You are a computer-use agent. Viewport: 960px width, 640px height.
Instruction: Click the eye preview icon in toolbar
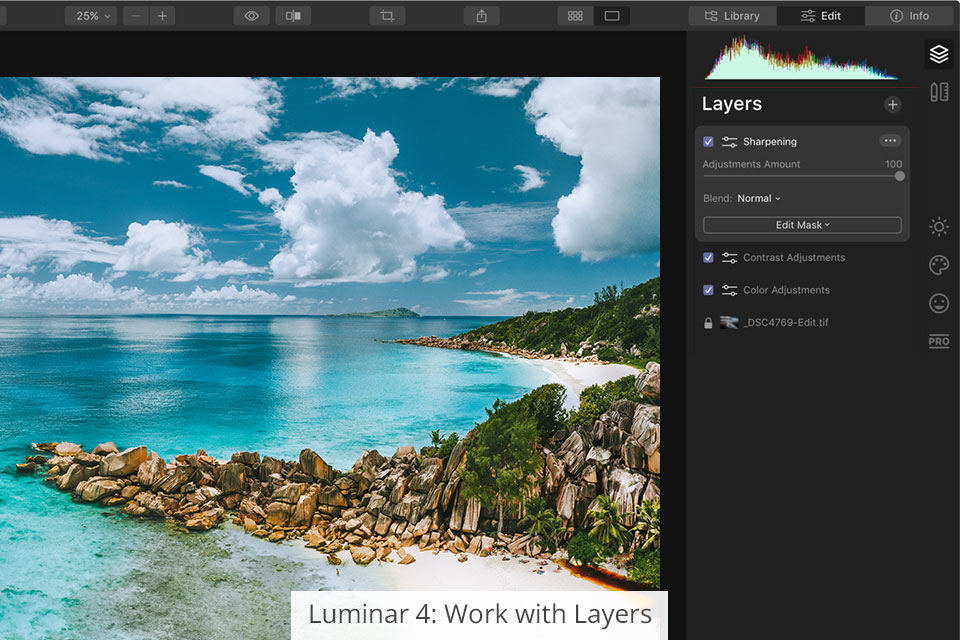point(251,16)
